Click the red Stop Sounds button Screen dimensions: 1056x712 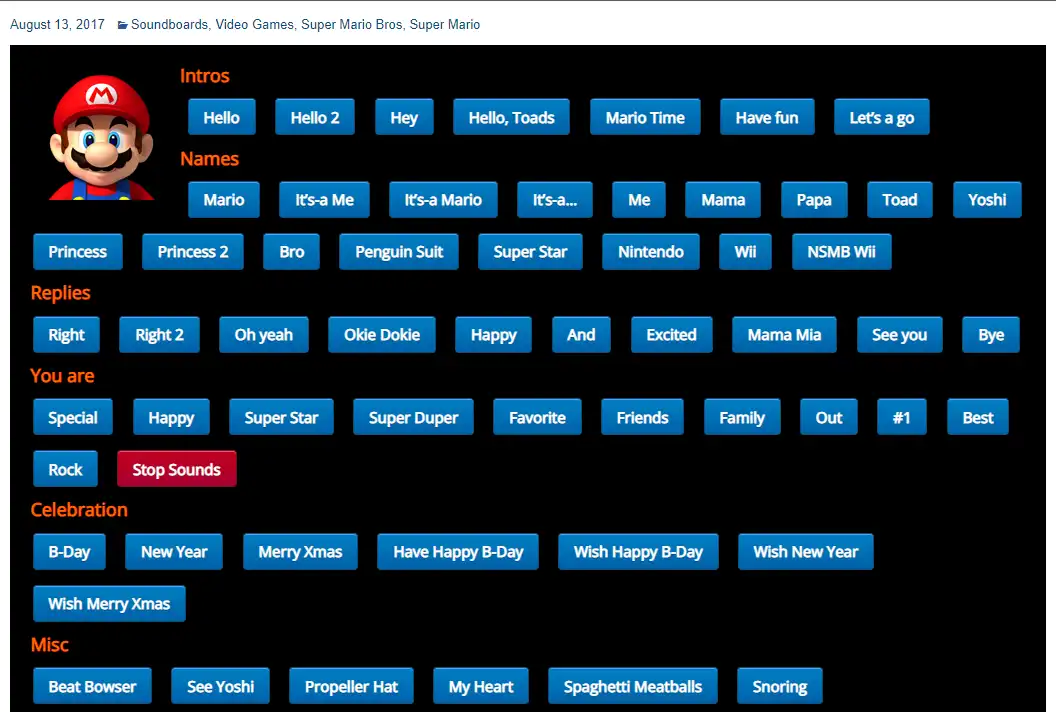pyautogui.click(x=176, y=469)
